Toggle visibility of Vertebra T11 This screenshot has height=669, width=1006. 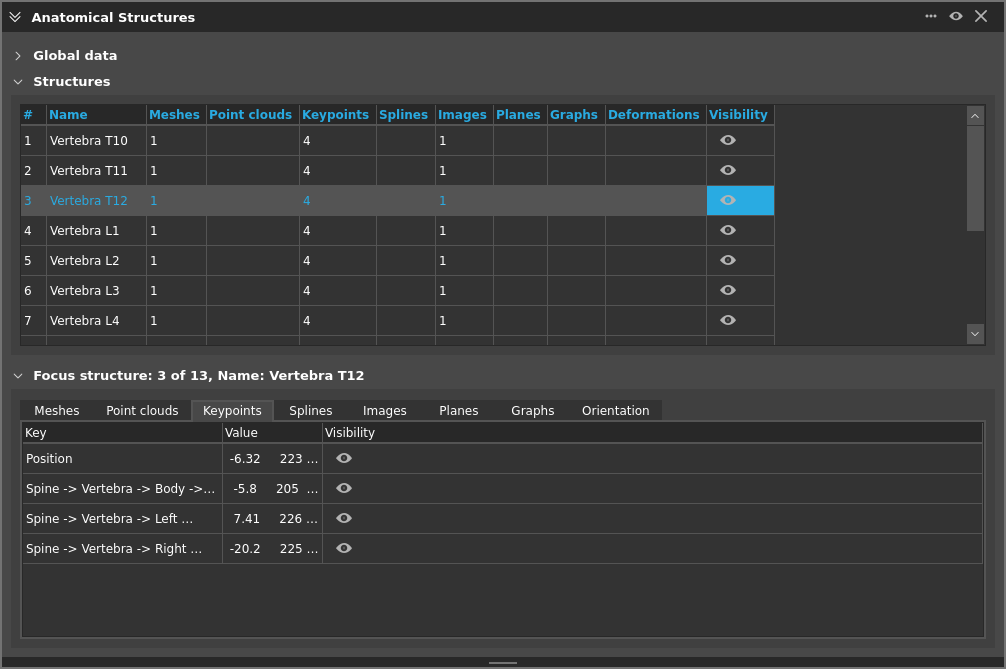pos(728,170)
